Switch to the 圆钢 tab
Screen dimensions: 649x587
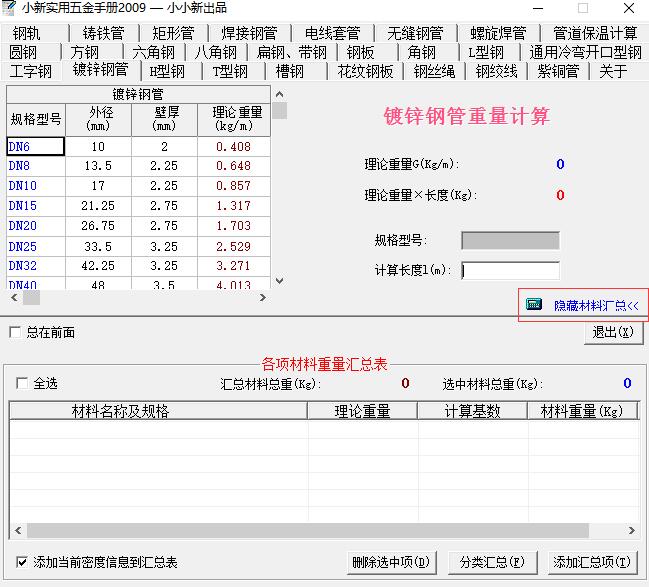click(31, 52)
